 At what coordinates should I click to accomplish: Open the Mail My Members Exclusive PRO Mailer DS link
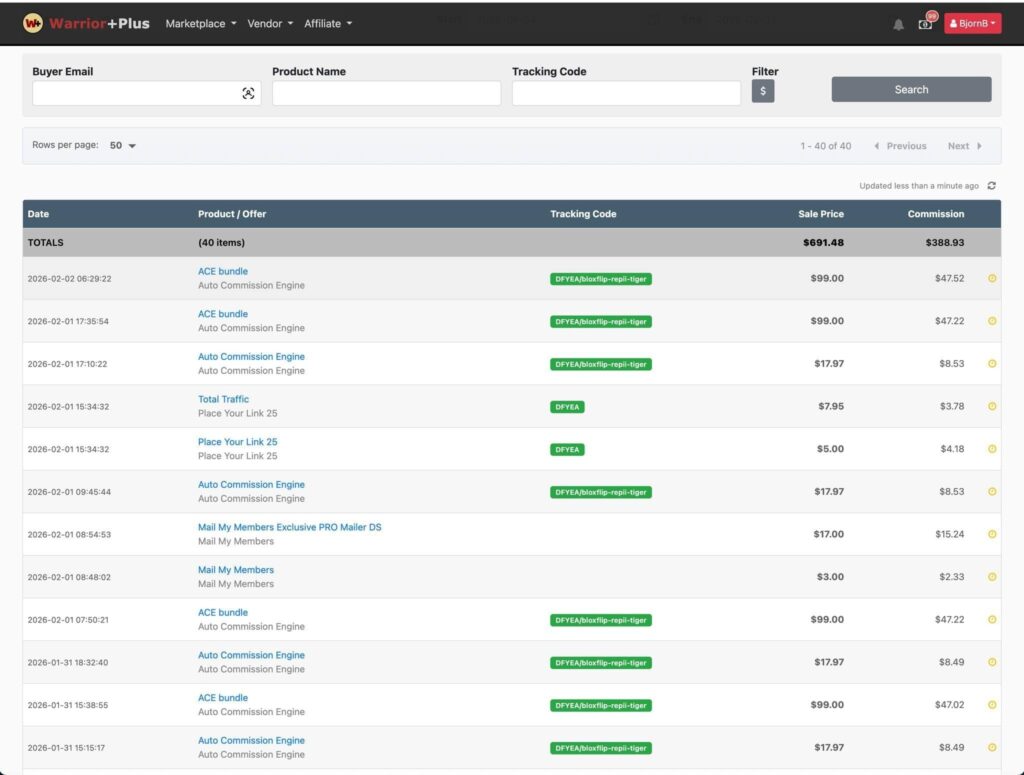click(289, 527)
